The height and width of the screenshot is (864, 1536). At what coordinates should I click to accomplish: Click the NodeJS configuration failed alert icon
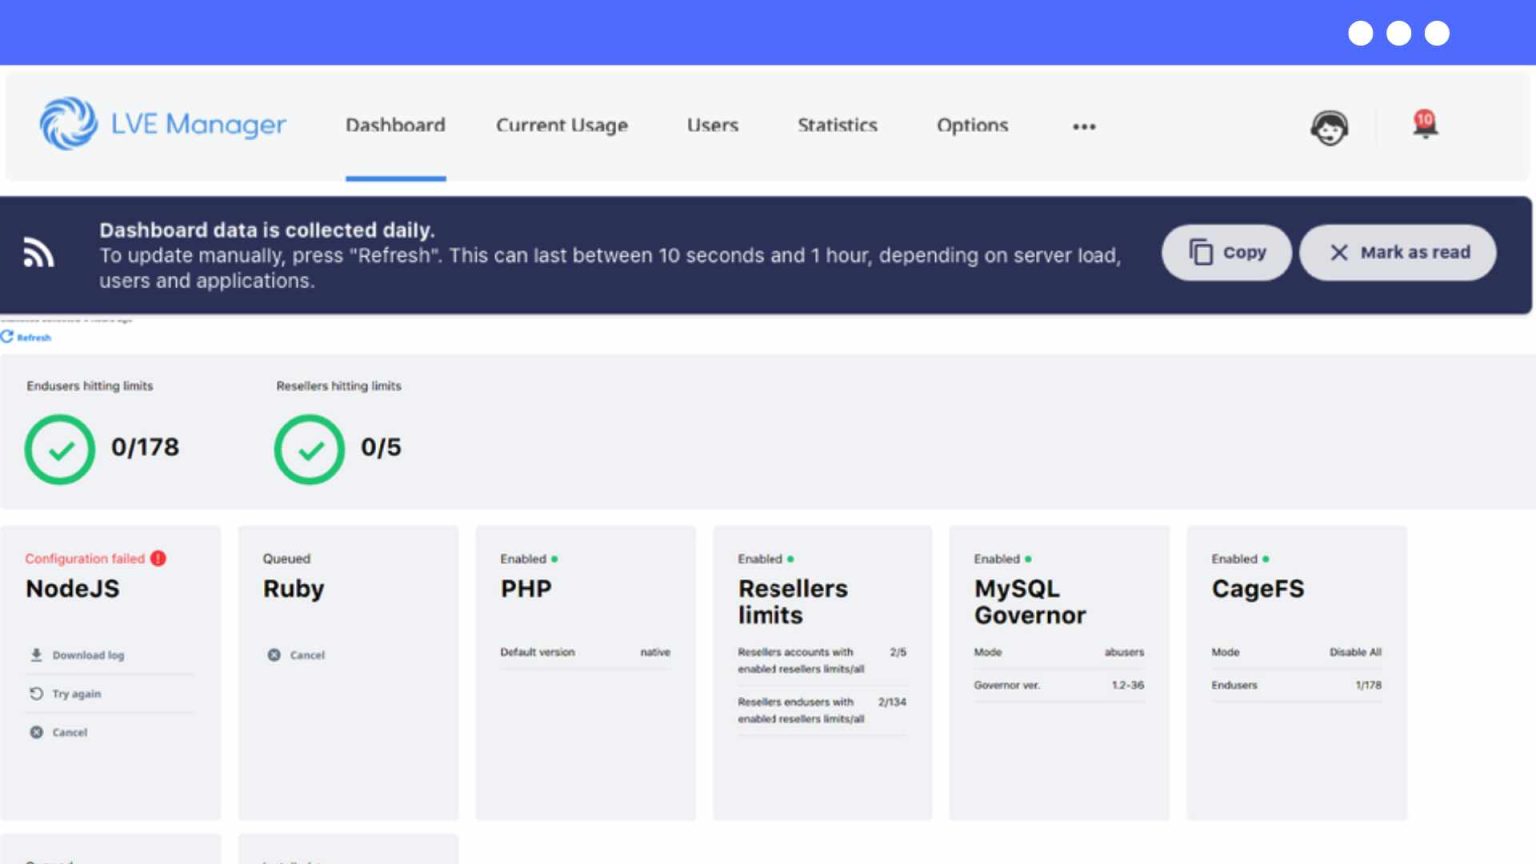click(158, 558)
